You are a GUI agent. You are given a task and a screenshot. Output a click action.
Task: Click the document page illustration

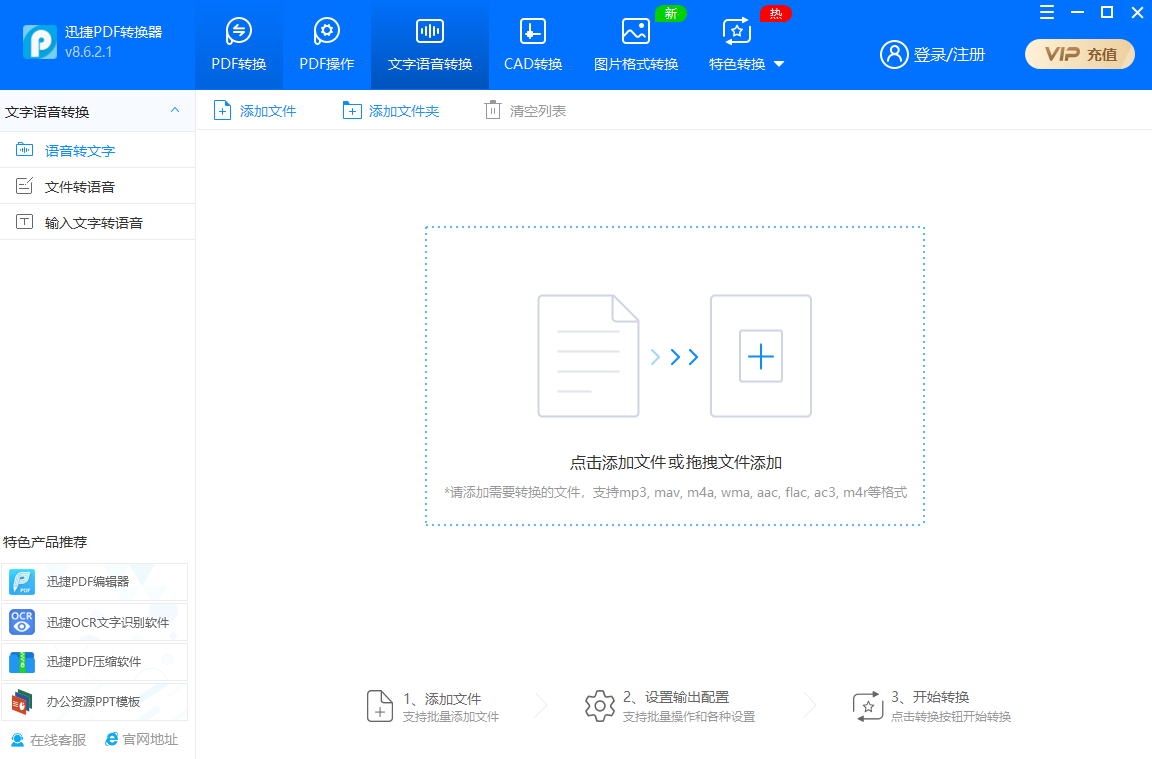[x=588, y=356]
